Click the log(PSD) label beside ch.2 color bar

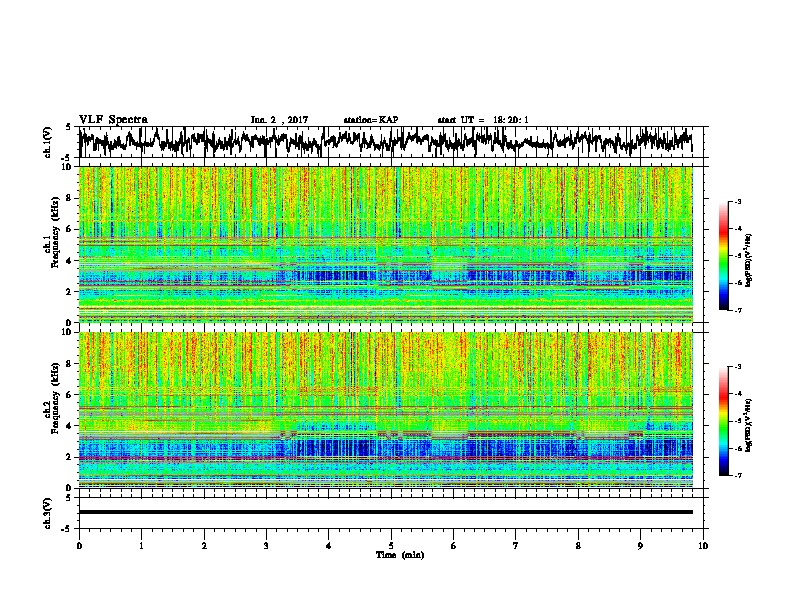(x=749, y=425)
